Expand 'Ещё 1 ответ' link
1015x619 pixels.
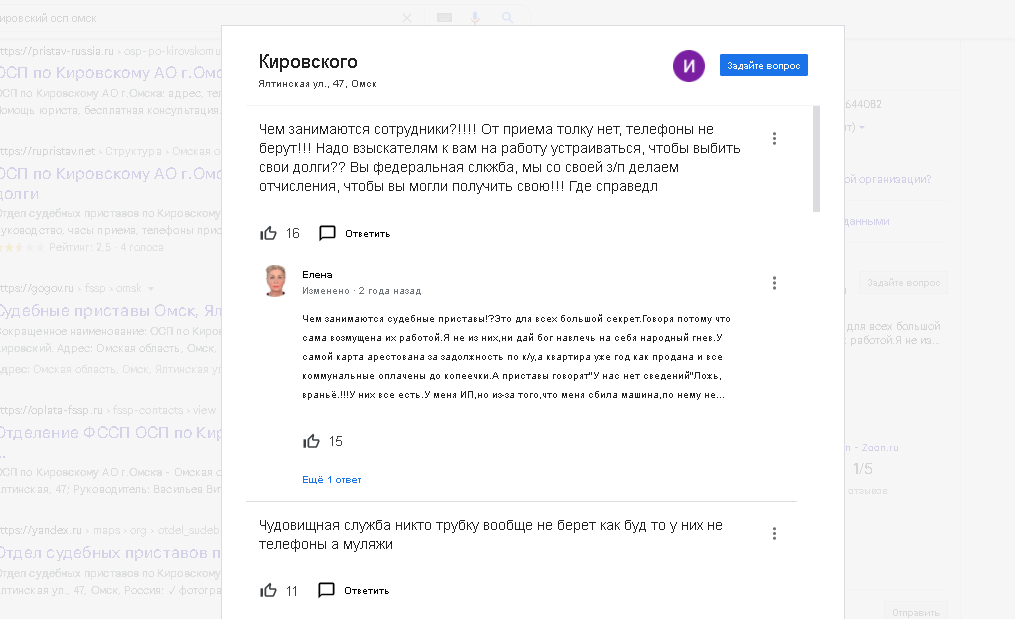(331, 480)
